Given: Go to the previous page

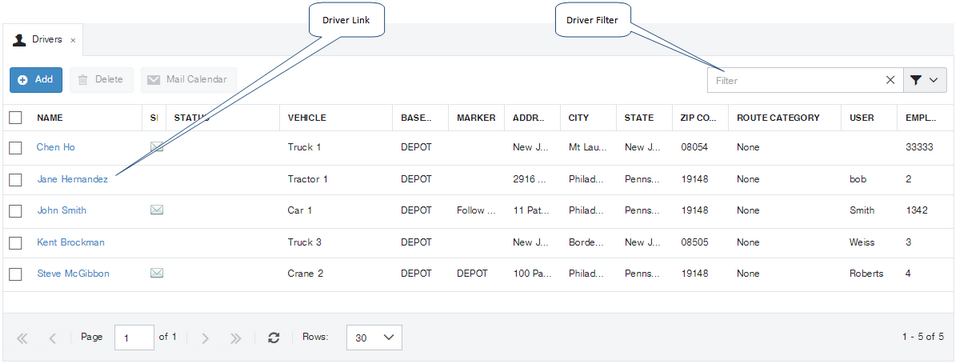Looking at the screenshot, I should (x=52, y=338).
